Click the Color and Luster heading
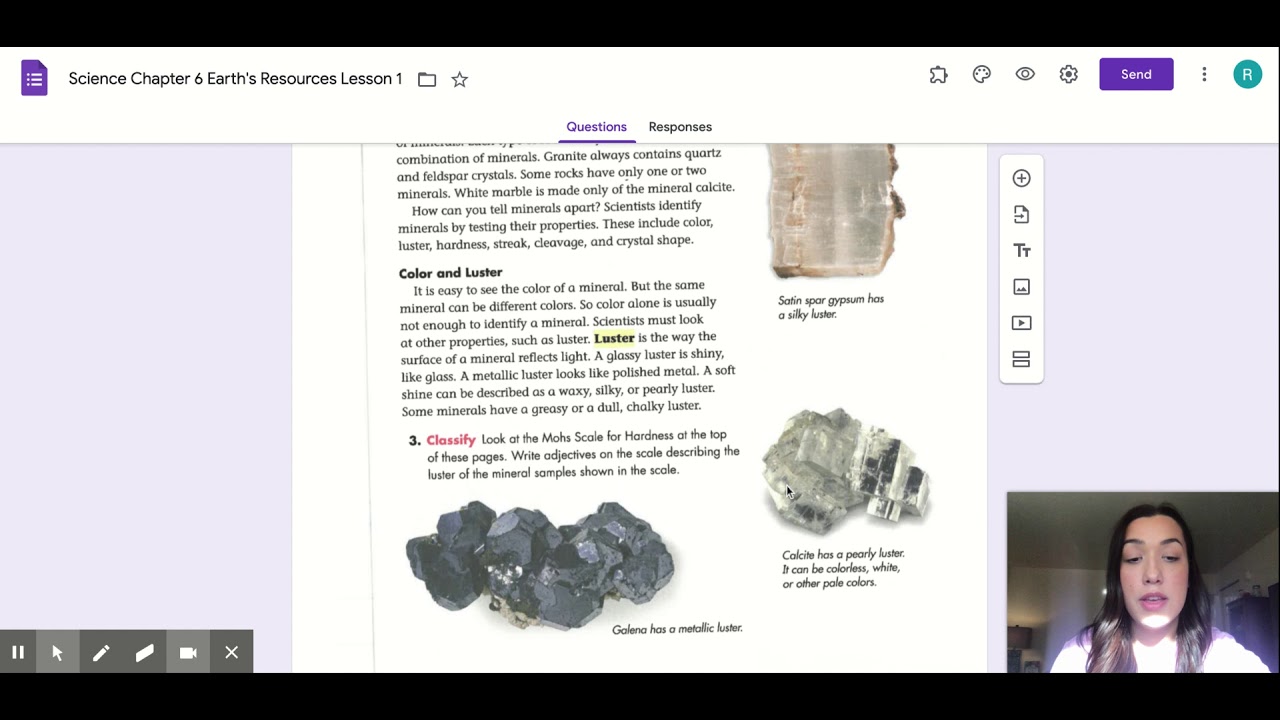Screen dimensions: 1280x720 [x=450, y=272]
